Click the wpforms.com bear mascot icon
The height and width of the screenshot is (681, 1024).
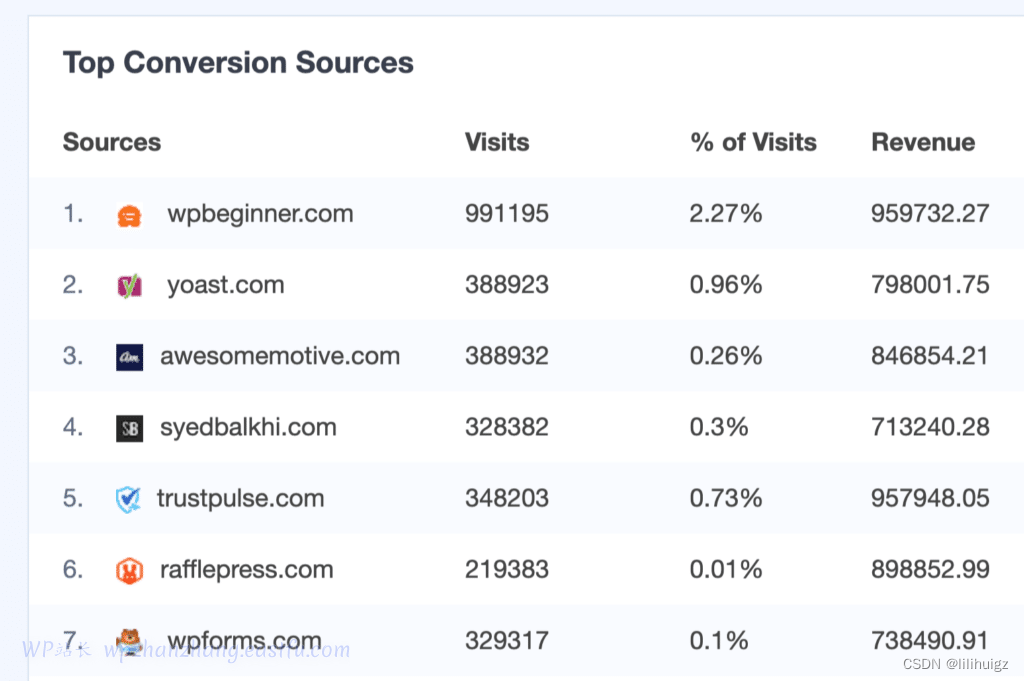pos(129,641)
